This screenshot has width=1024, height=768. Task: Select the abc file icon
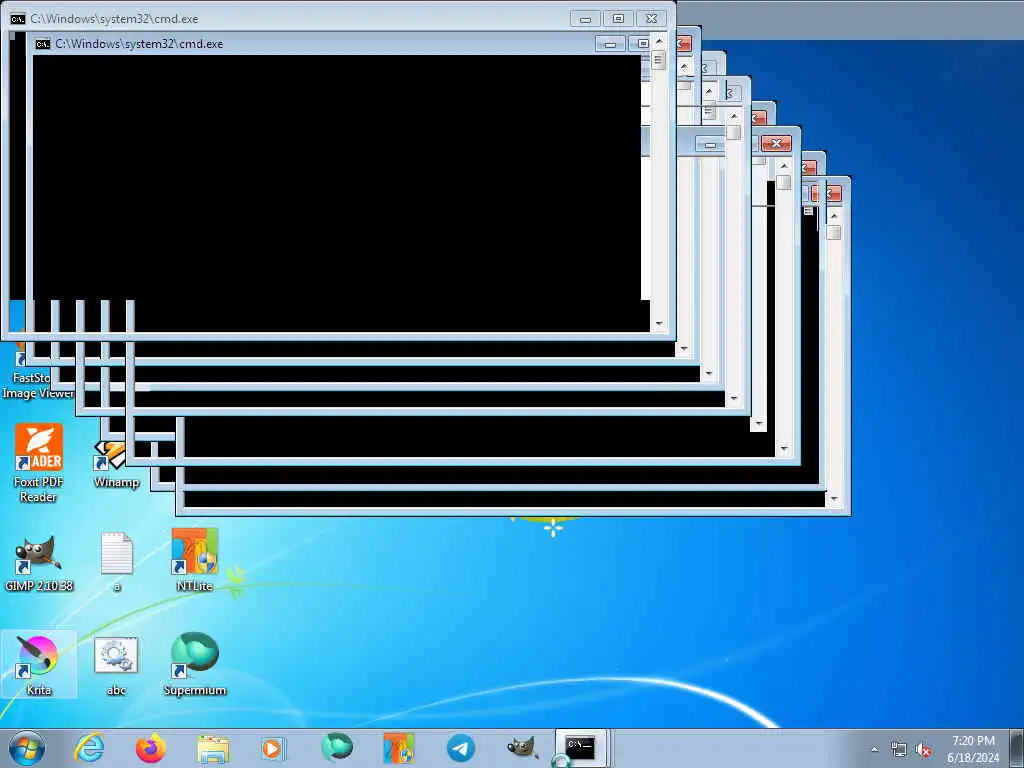click(116, 665)
